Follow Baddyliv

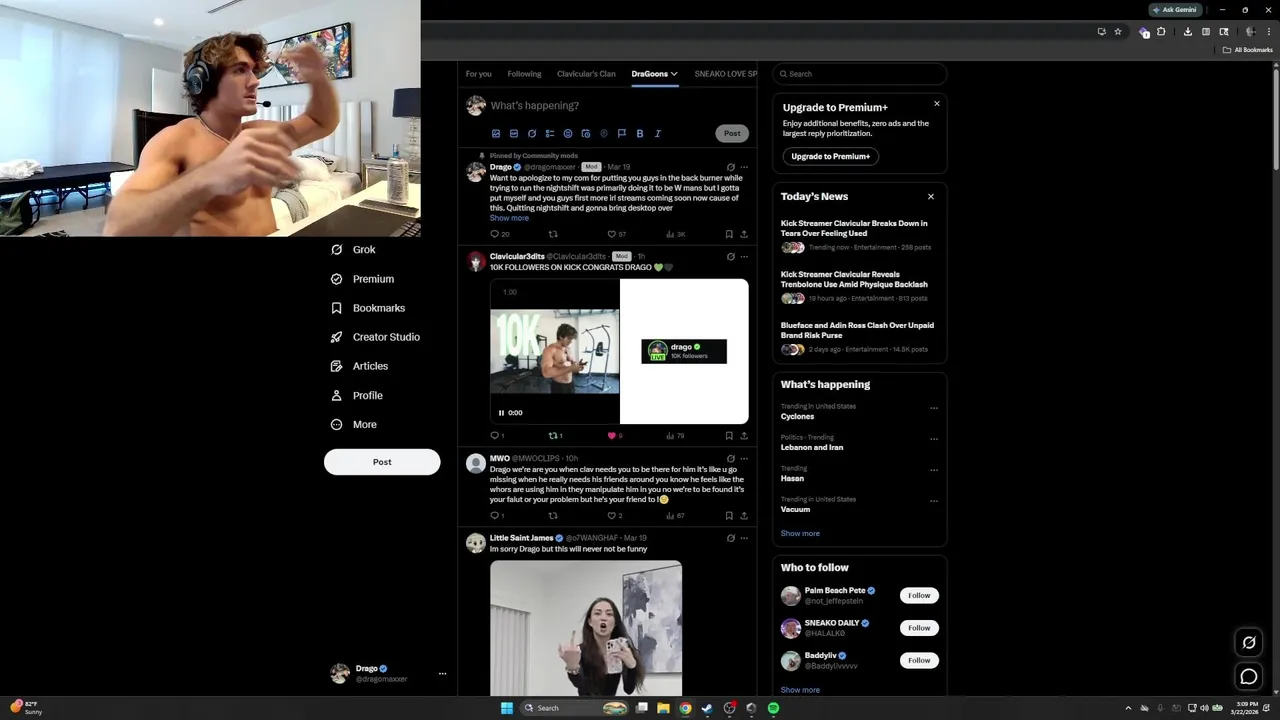(919, 660)
